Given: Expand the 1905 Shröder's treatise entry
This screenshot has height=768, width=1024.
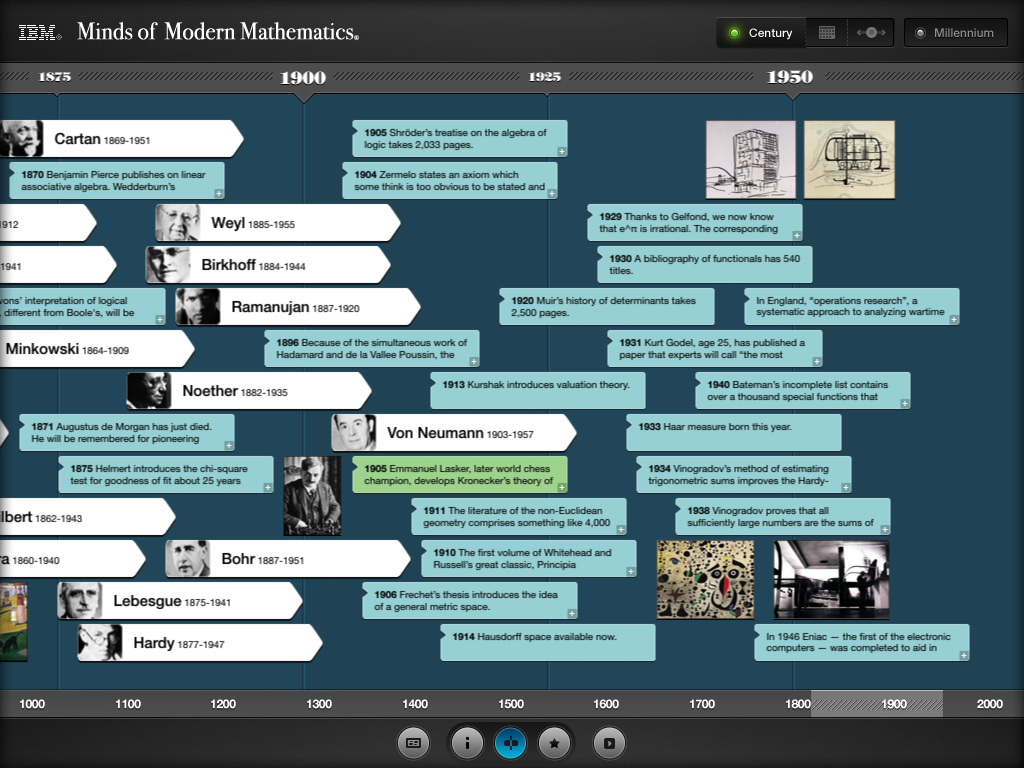Looking at the screenshot, I should click(562, 151).
